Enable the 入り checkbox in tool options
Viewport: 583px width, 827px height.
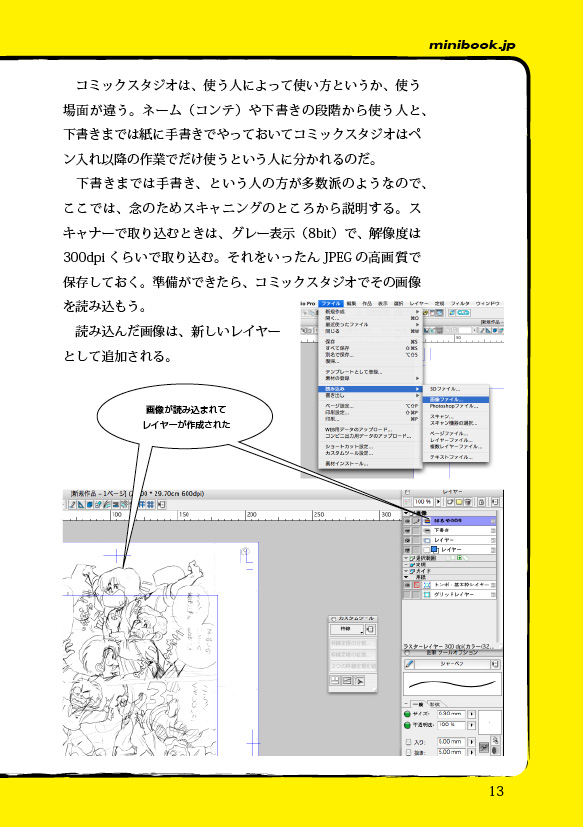[x=408, y=742]
